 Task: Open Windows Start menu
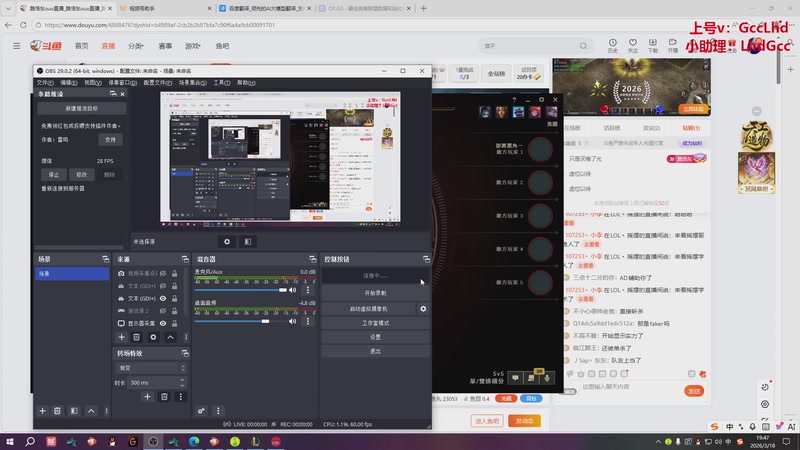tap(10, 441)
